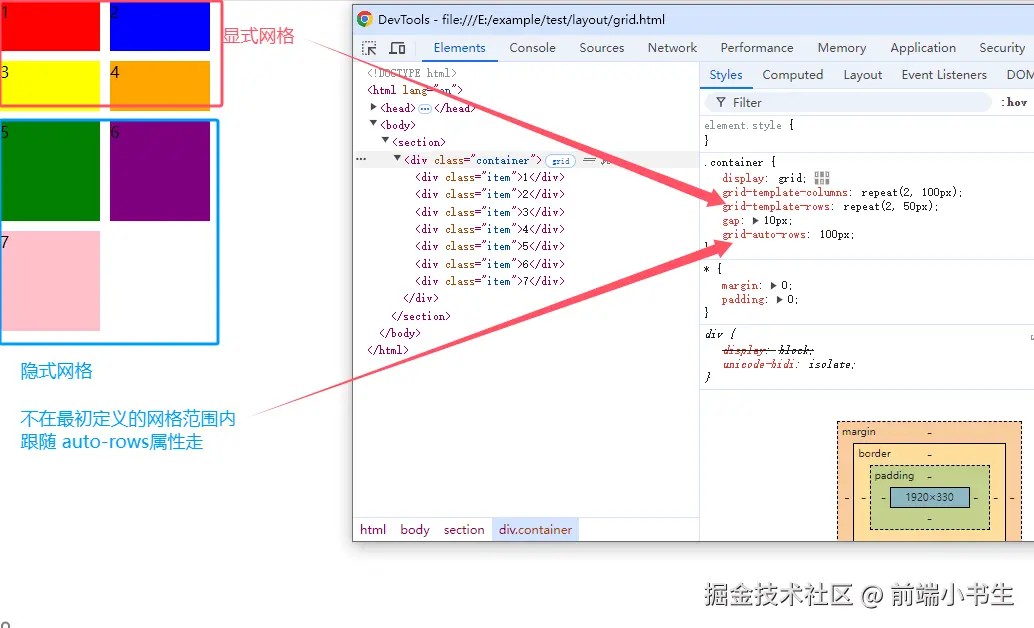1034x628 pixels.
Task: Select the div item 6 DOM row
Action: (x=490, y=264)
